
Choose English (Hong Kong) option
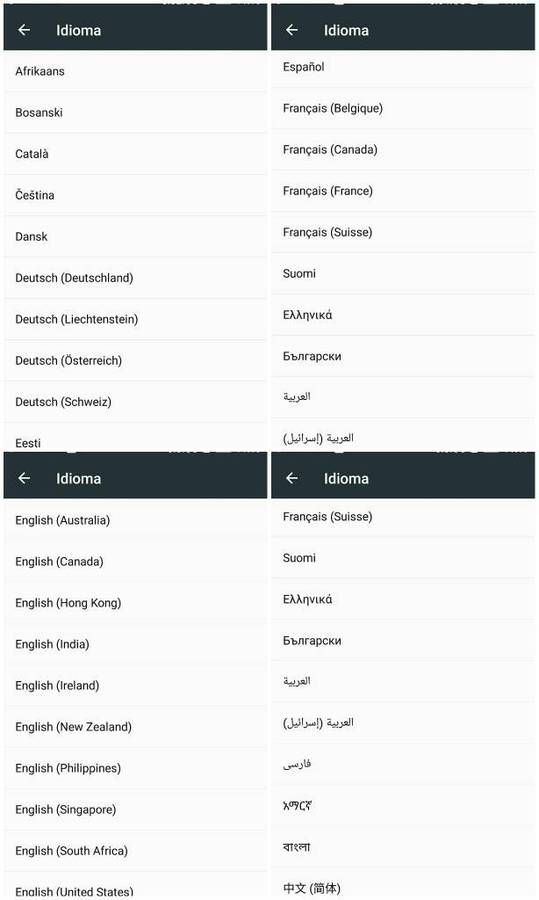(135, 603)
